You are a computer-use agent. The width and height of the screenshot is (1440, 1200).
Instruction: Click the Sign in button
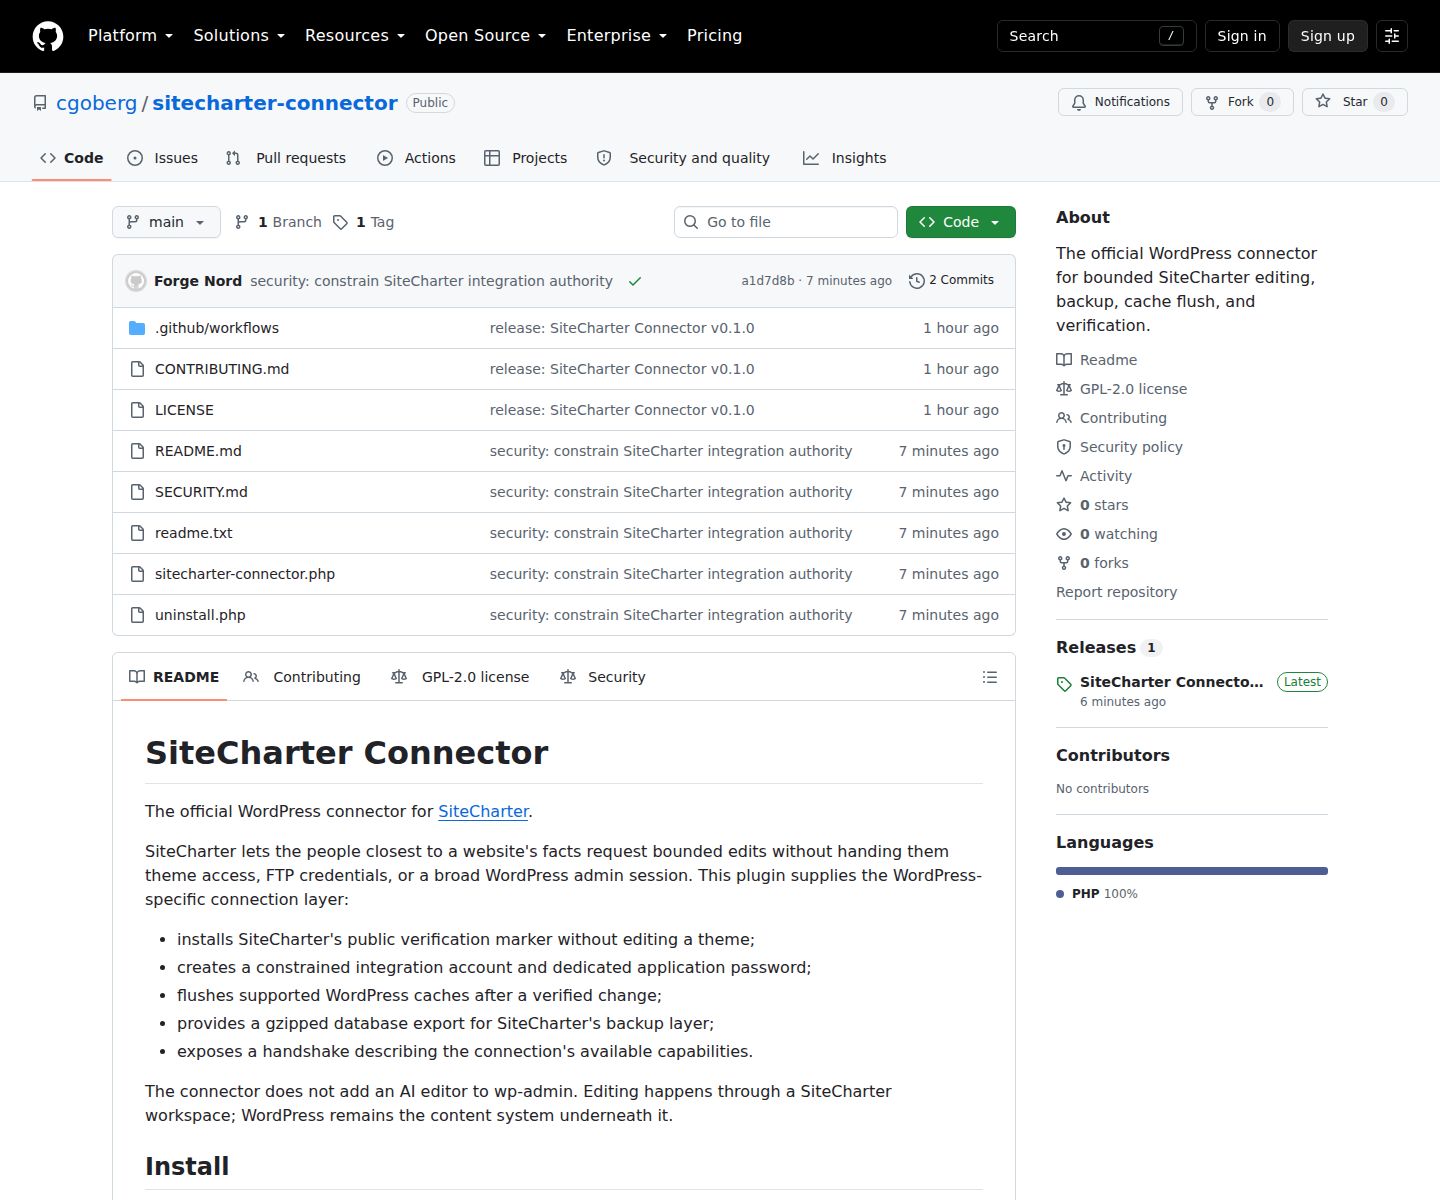(x=1242, y=36)
